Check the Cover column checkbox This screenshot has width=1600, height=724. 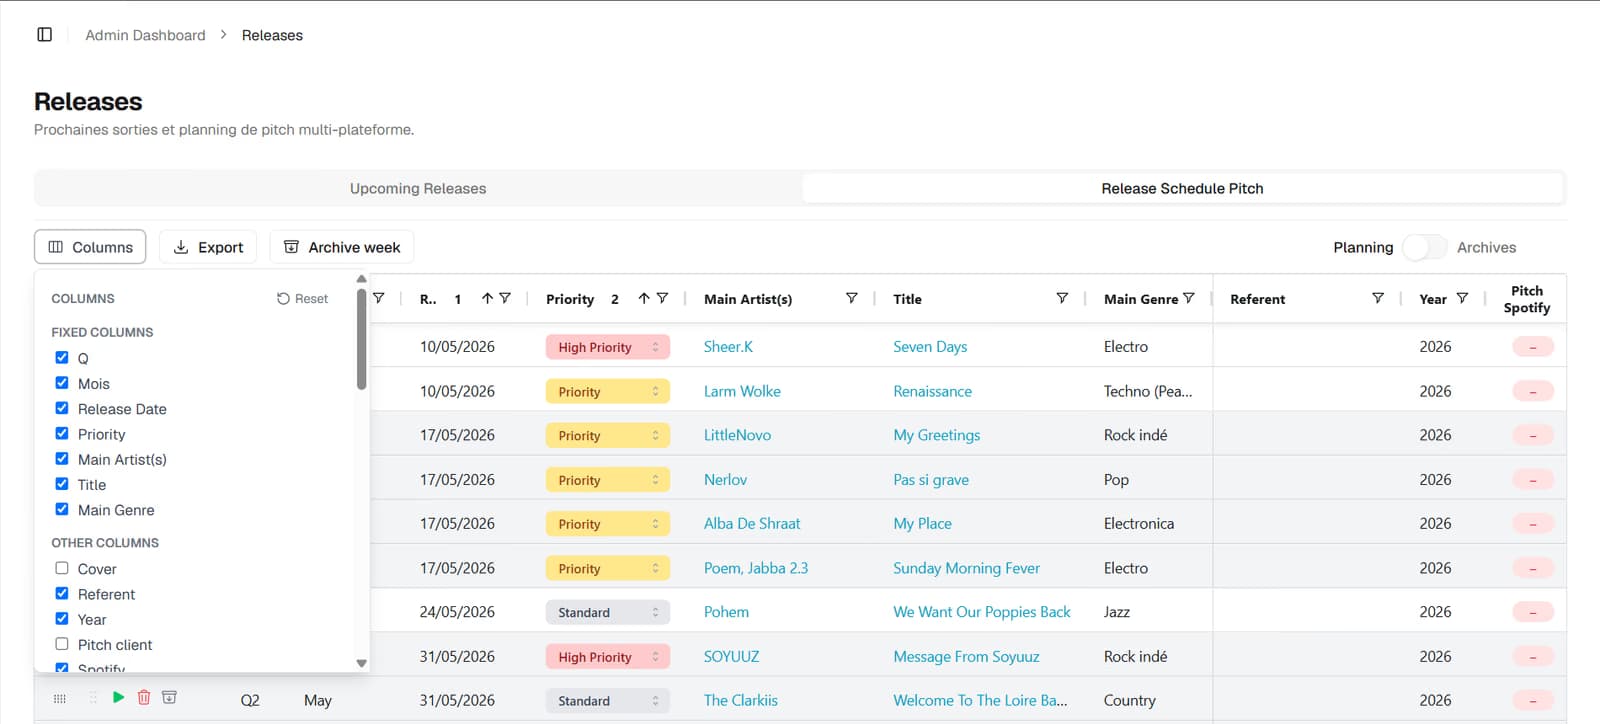62,568
